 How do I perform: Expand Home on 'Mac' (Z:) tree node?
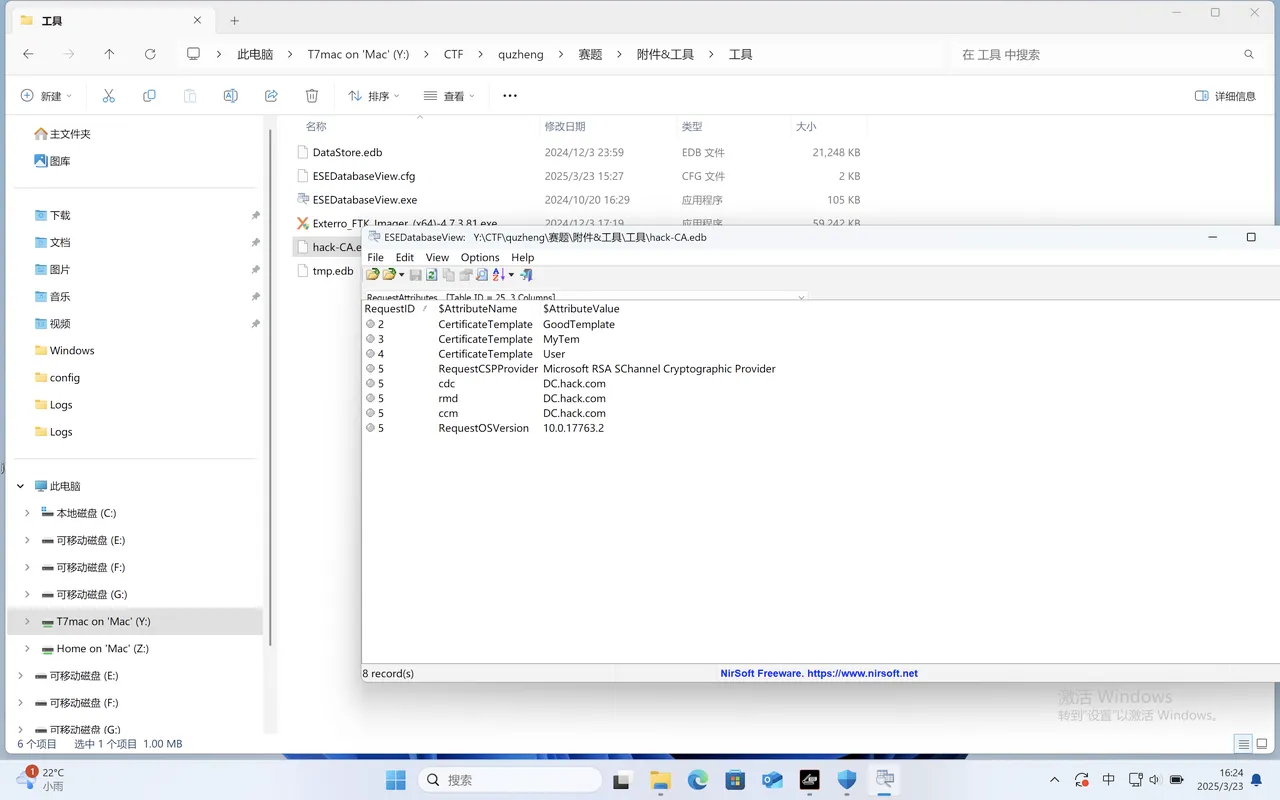[27, 648]
